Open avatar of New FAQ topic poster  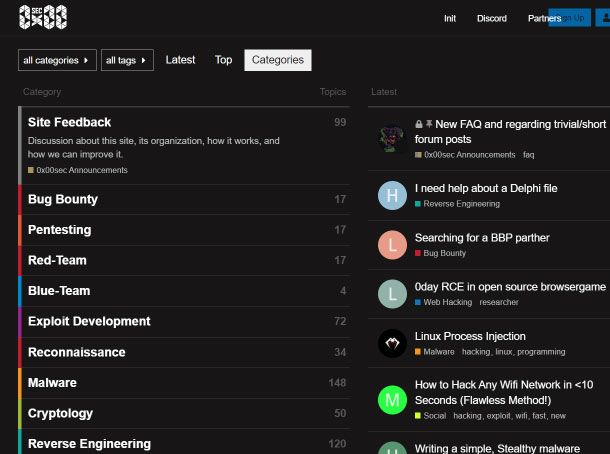(392, 138)
